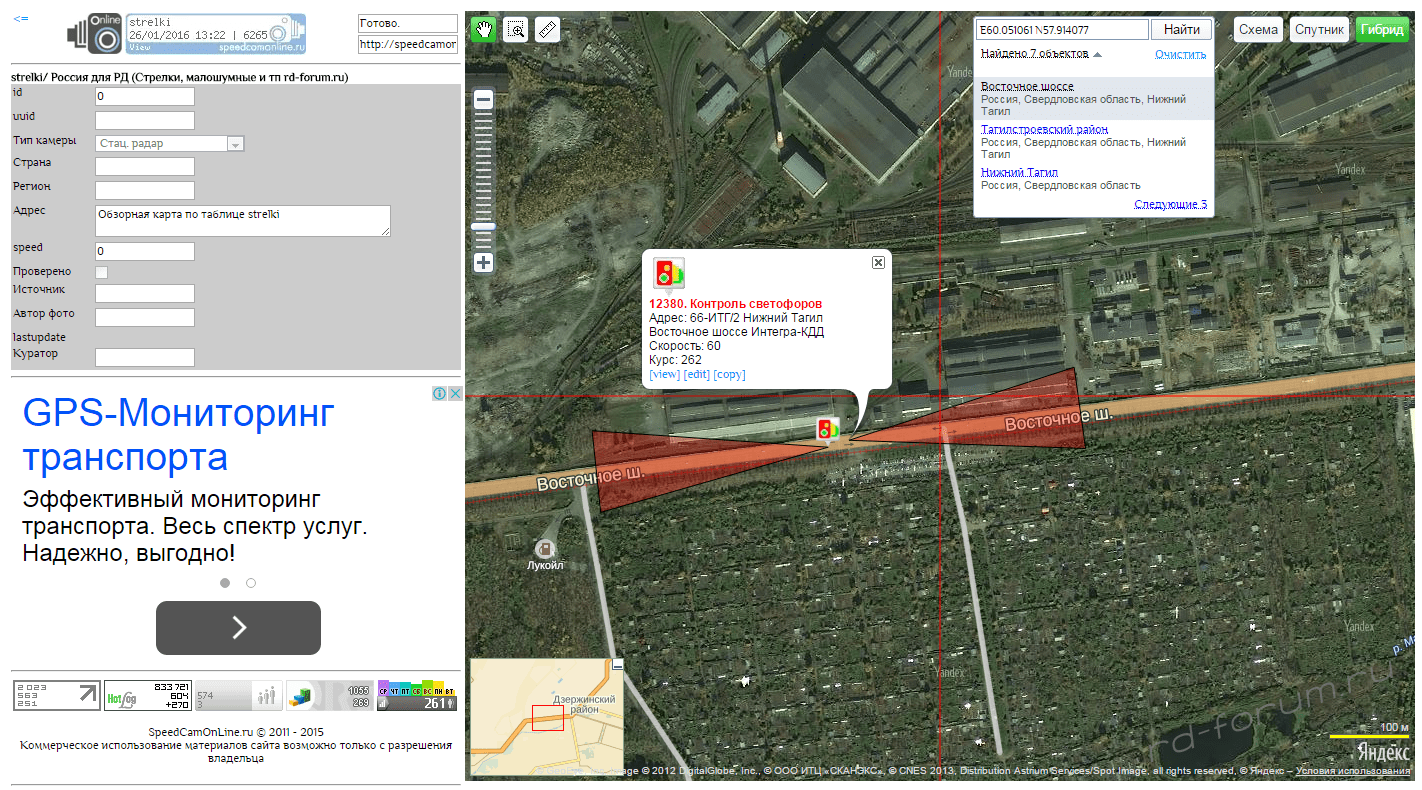Select the first ad carousel dot
Screen dimensions: 1422x790
pos(225,582)
